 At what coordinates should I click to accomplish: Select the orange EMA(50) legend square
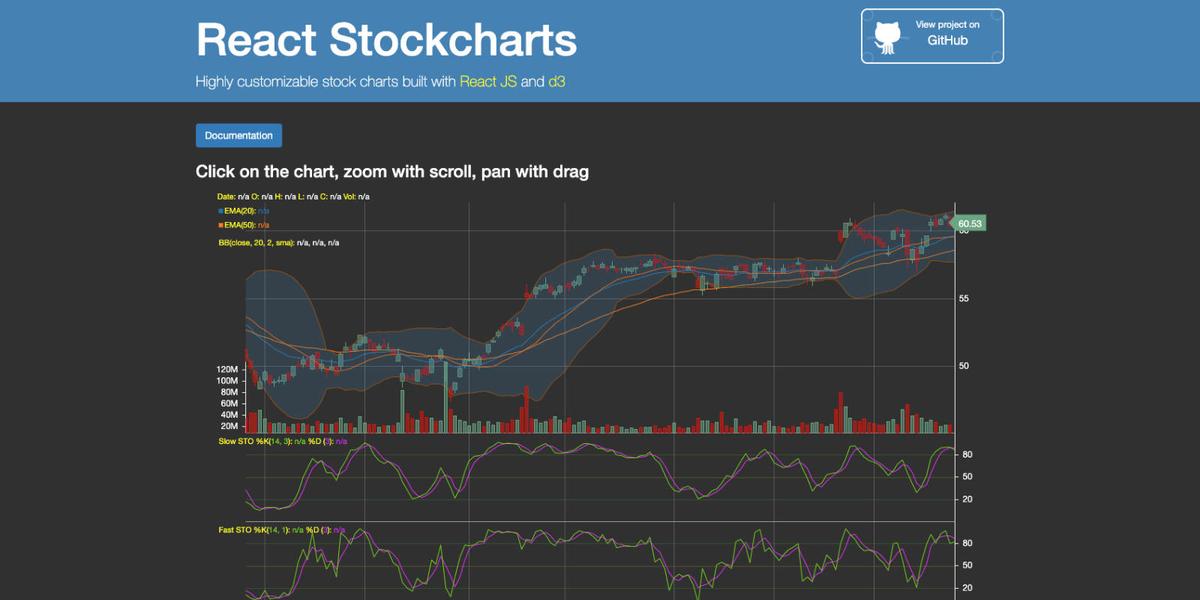(222, 226)
